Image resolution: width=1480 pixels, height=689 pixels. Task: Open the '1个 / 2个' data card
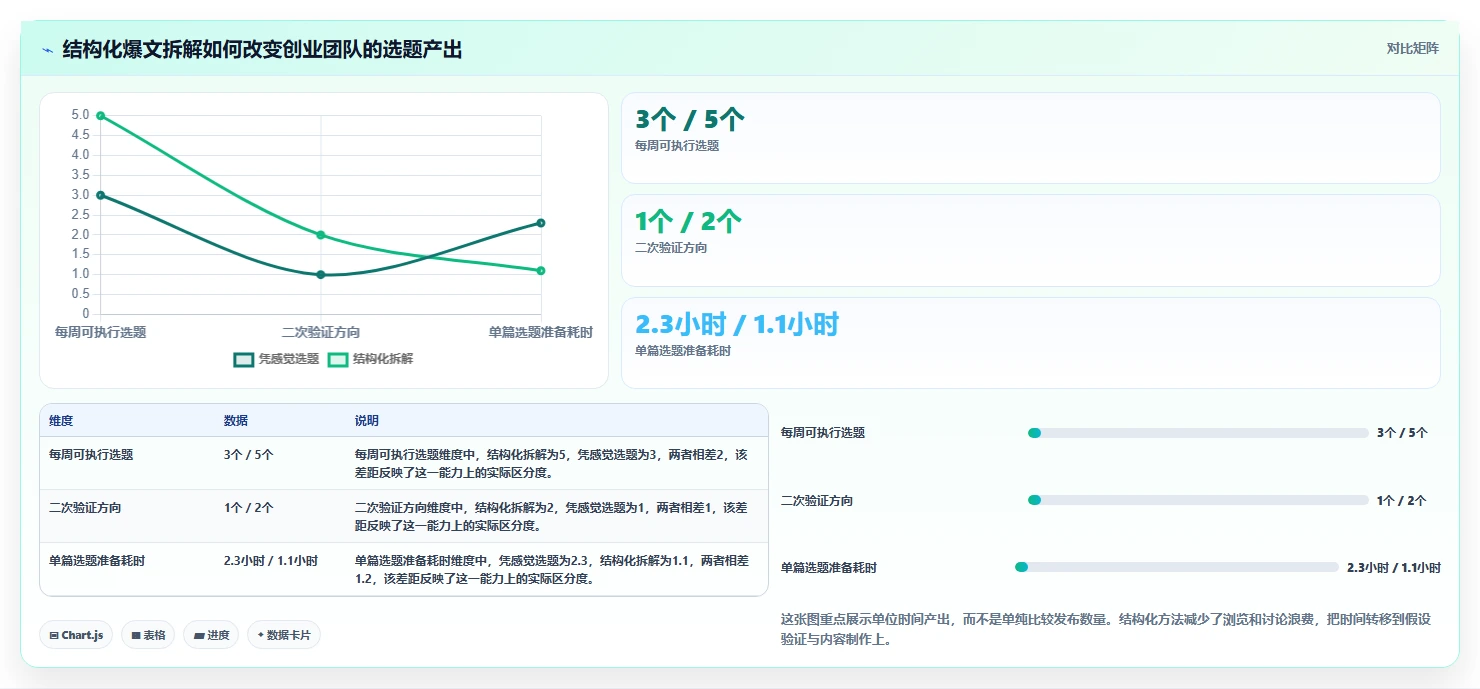pyautogui.click(x=1031, y=241)
